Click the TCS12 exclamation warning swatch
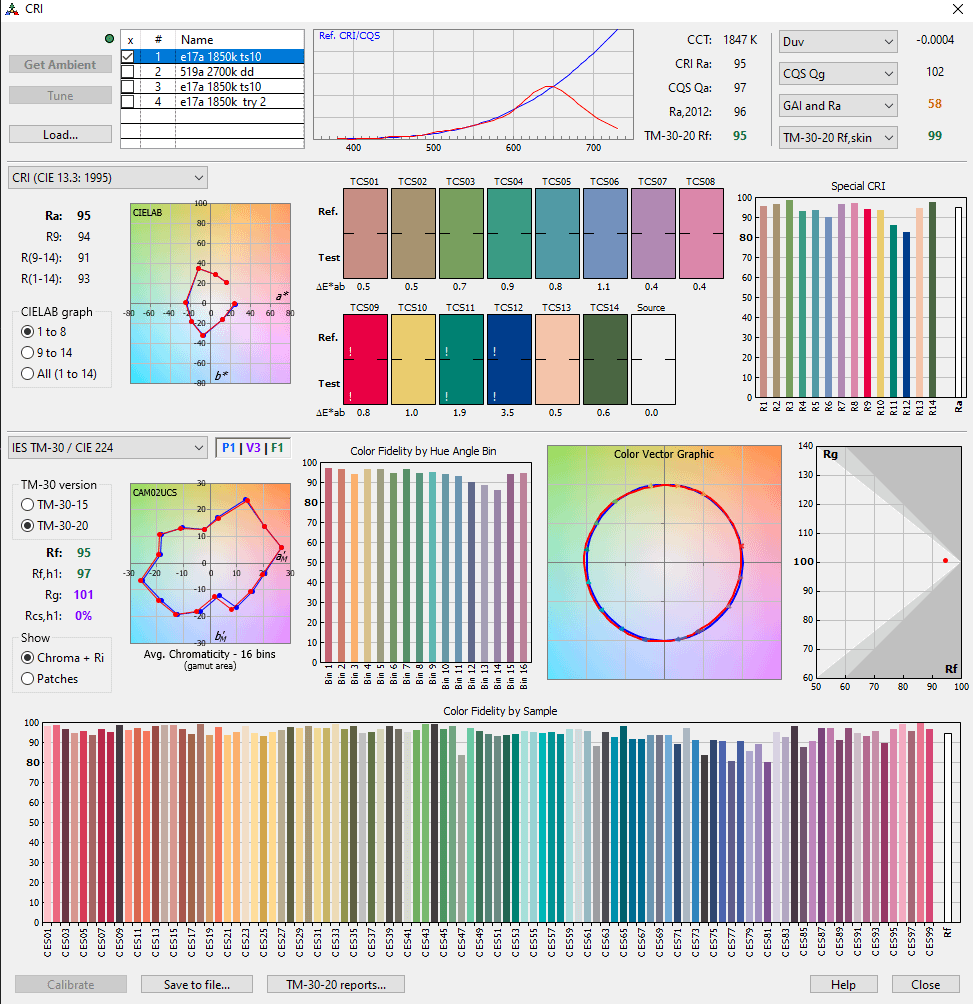 pyautogui.click(x=511, y=359)
